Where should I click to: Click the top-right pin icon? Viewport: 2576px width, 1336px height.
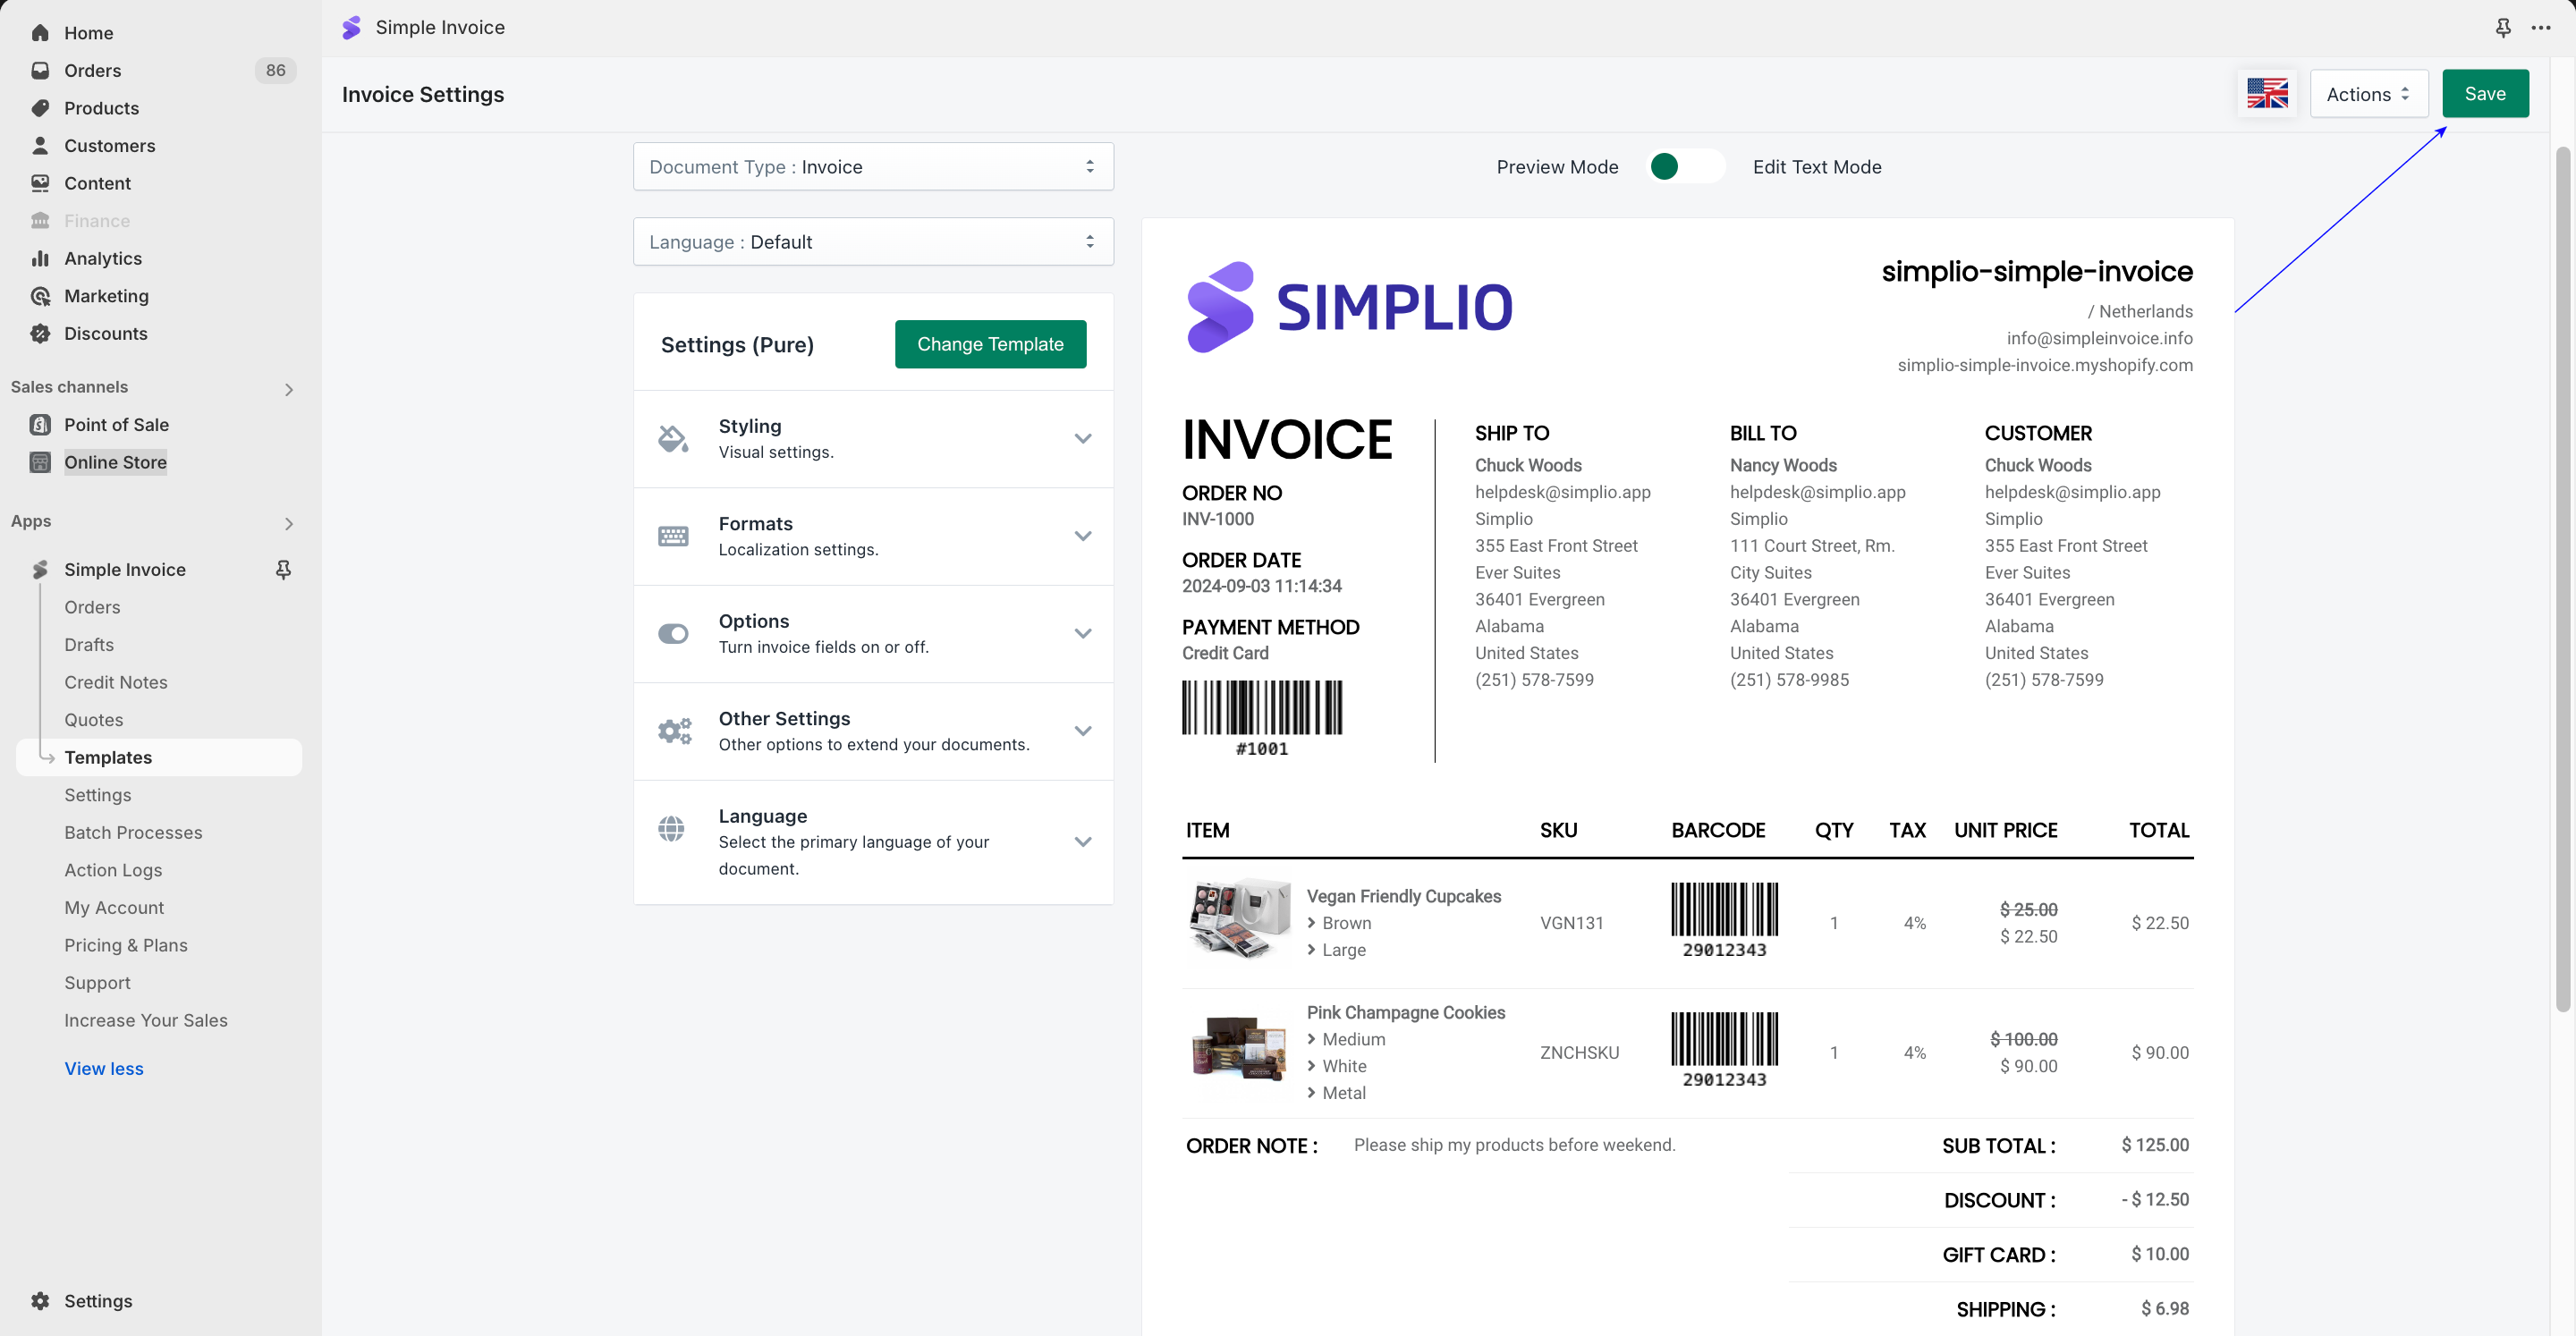click(x=2502, y=28)
